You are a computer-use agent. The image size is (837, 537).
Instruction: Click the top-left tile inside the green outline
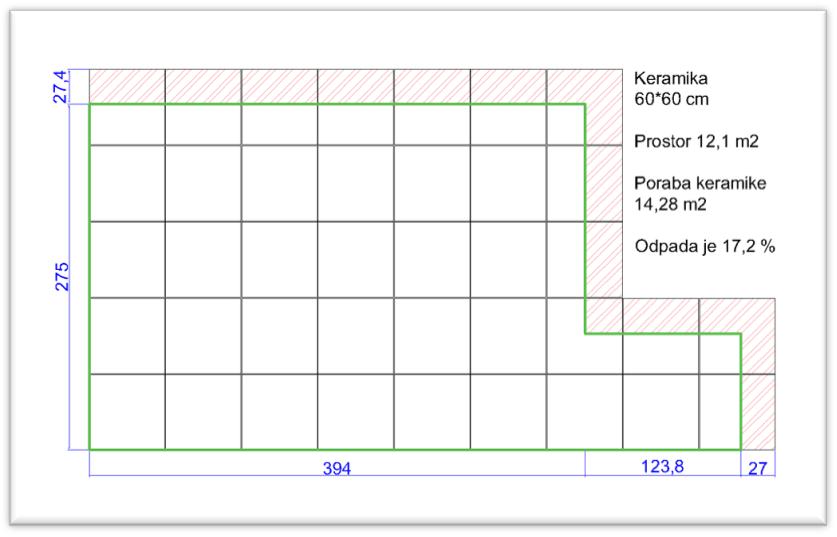127,125
